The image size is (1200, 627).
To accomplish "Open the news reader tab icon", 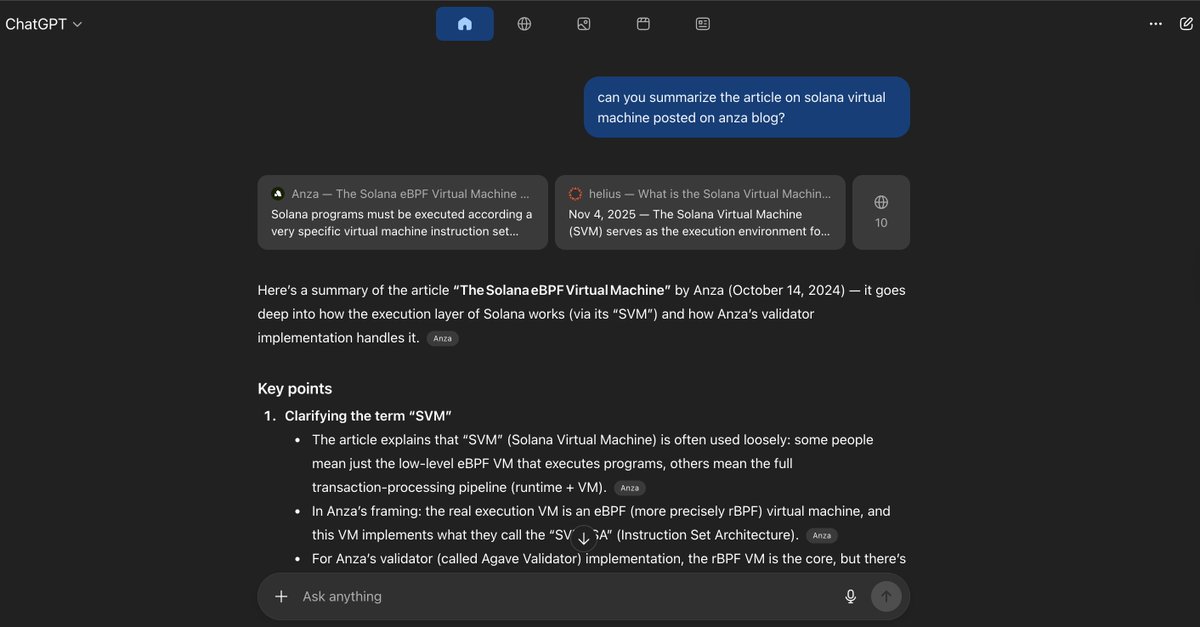I will (x=703, y=24).
